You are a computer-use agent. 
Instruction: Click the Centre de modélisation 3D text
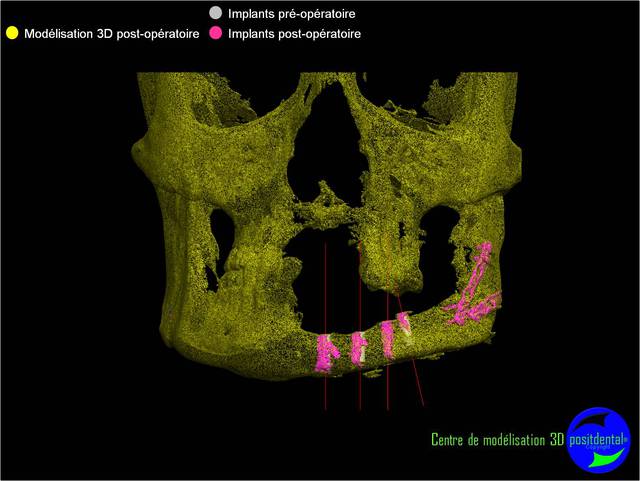496,439
